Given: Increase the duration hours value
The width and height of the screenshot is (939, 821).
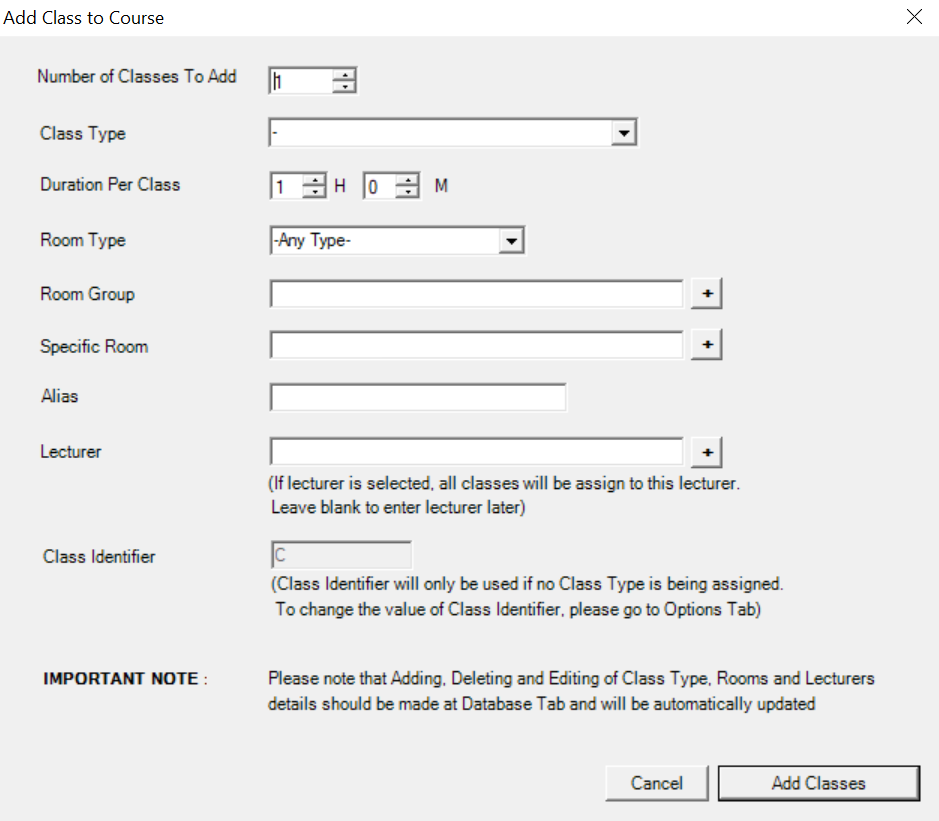Looking at the screenshot, I should click(x=314, y=181).
